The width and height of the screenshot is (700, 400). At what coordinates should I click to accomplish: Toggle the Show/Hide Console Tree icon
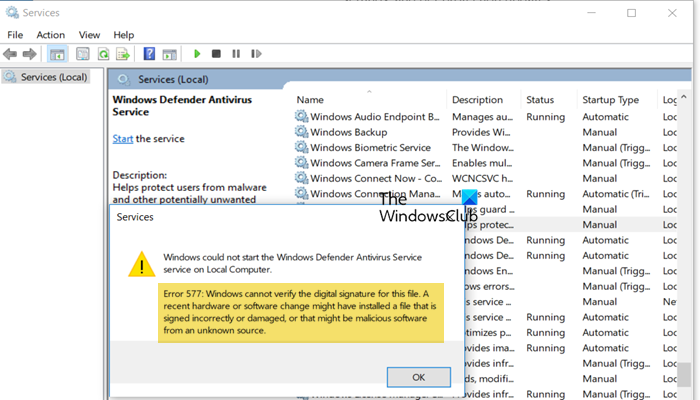(57, 54)
